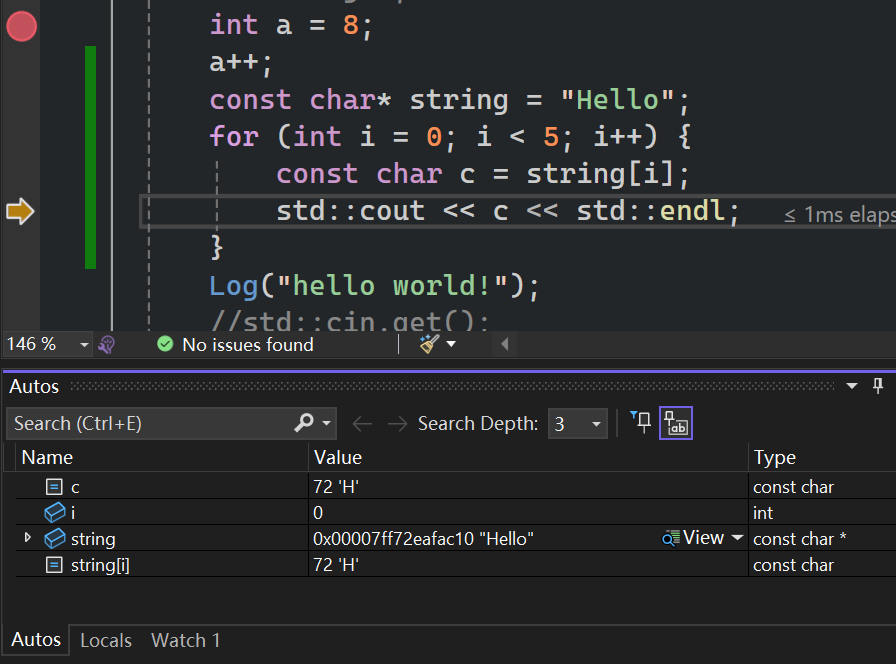Run code cleanup with the broom icon
The width and height of the screenshot is (896, 664).
430,345
